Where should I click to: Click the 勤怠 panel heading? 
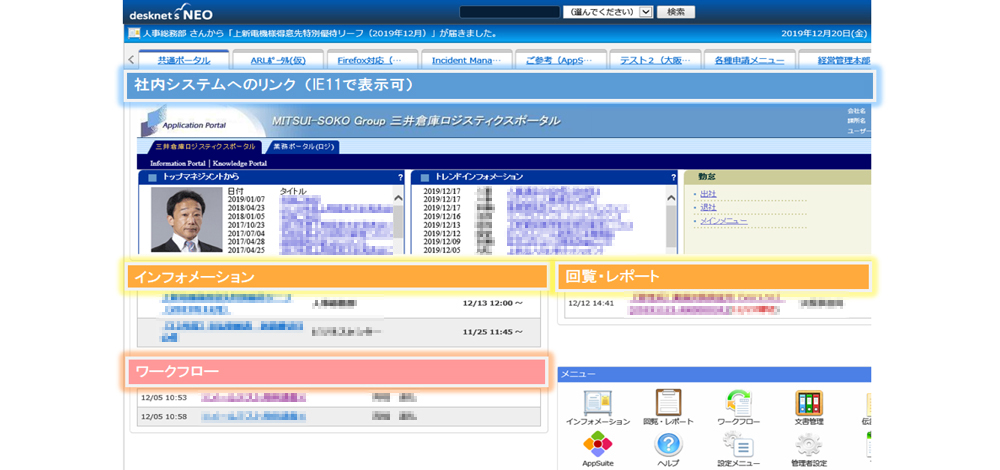707,177
